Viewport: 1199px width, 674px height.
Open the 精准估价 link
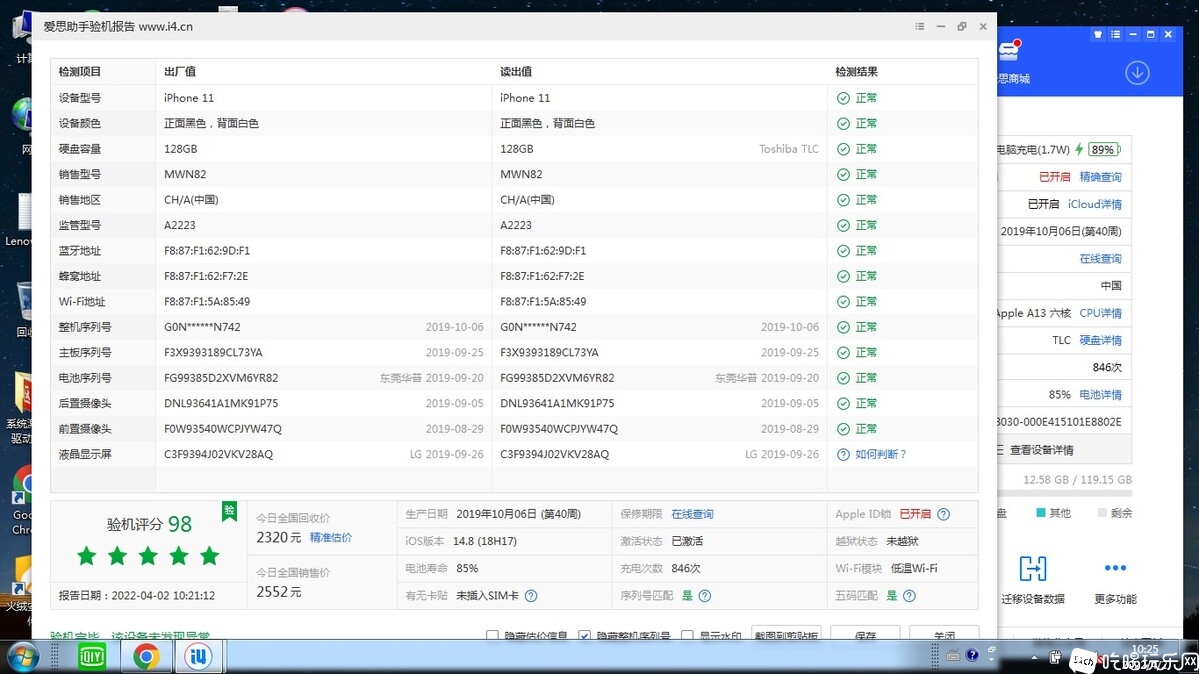[x=330, y=538]
